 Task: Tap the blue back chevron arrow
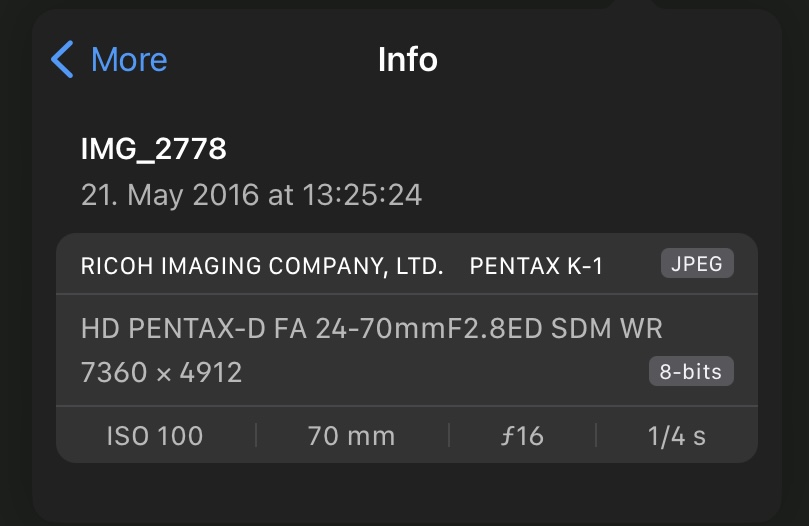click(62, 60)
